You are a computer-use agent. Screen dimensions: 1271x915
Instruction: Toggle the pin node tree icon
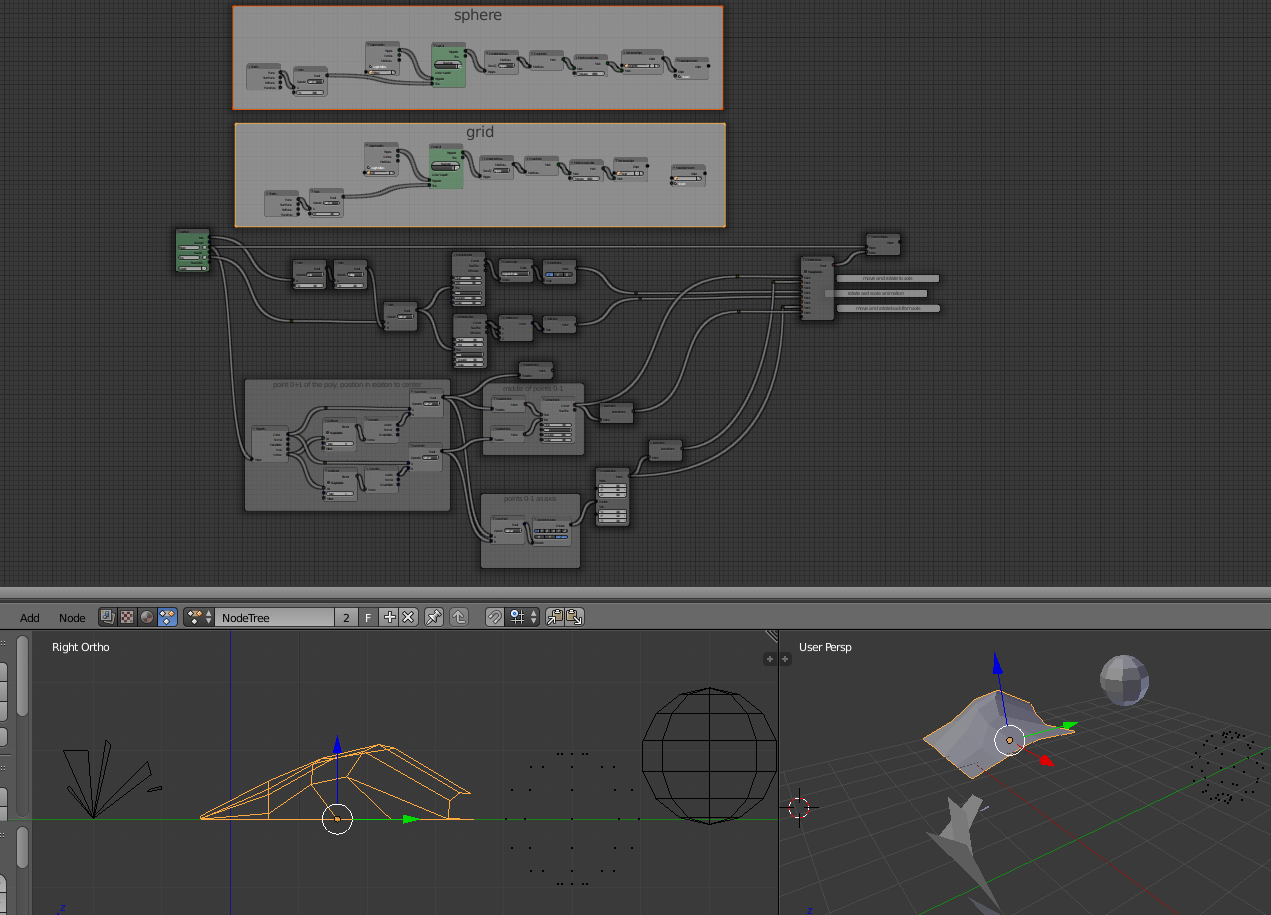[434, 617]
